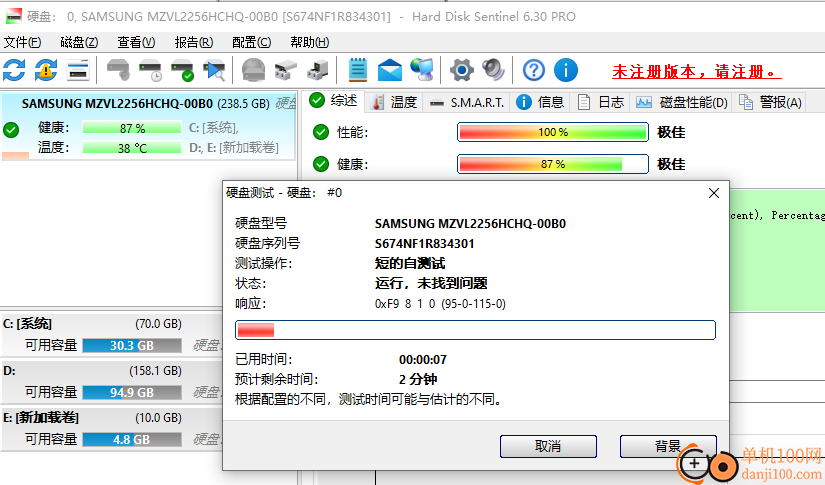Select the 综述 tab
The image size is (825, 485).
335,100
